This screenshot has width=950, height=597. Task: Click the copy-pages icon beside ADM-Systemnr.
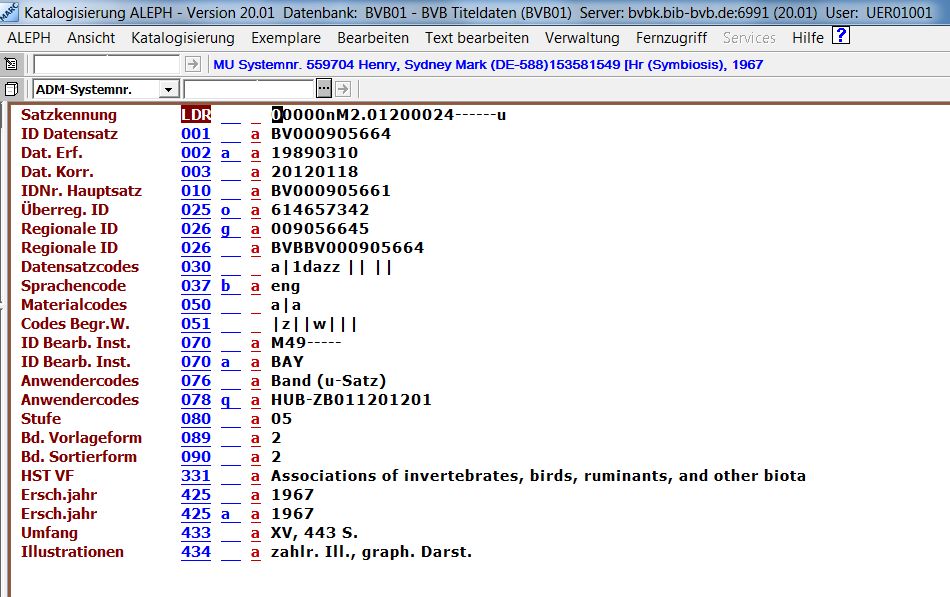click(11, 89)
